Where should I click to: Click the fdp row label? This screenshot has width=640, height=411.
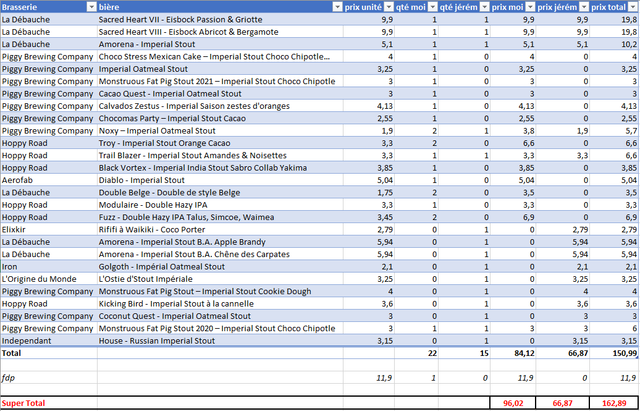pos(8,378)
